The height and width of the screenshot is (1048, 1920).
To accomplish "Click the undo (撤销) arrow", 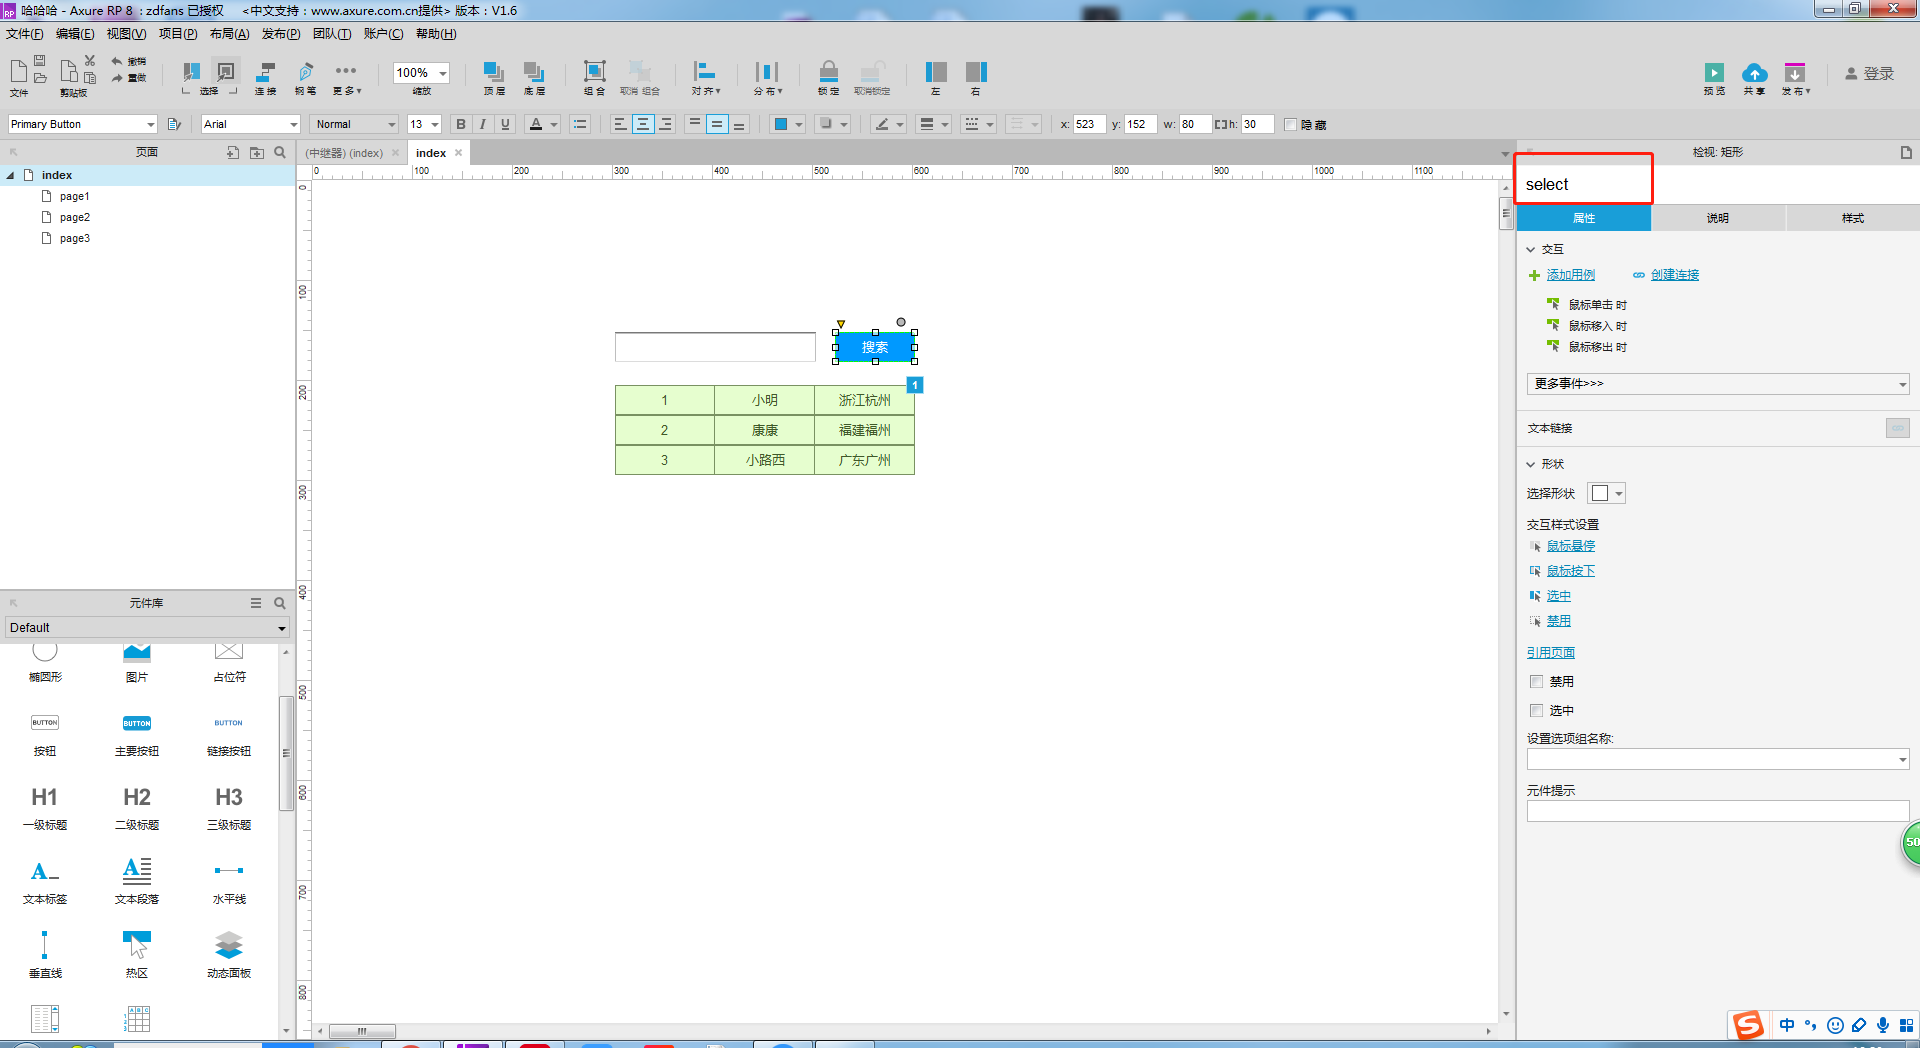I will click(117, 61).
